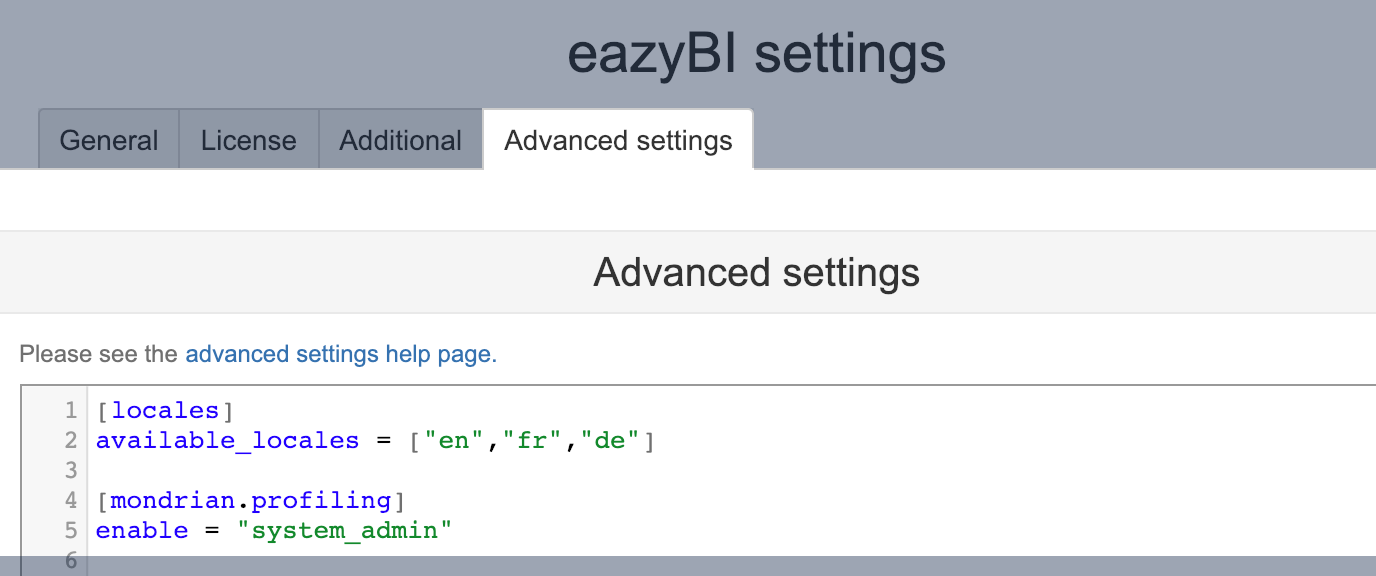
Task: Click the Please see the settings text
Action: pos(100,354)
